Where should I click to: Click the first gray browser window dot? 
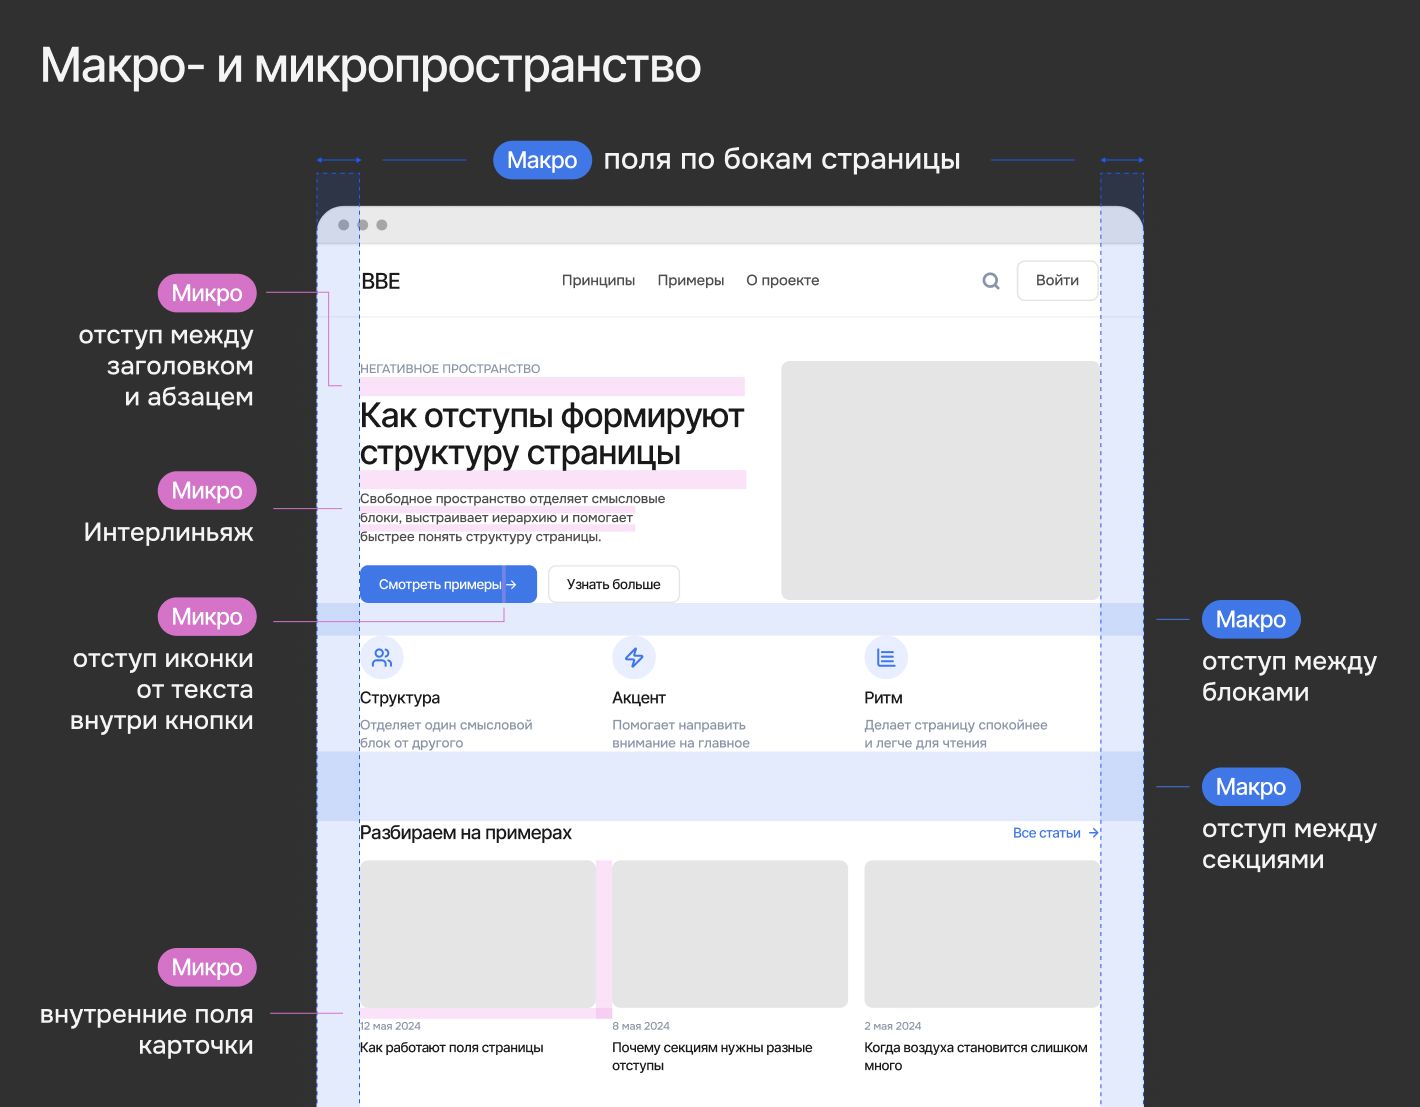coord(344,225)
